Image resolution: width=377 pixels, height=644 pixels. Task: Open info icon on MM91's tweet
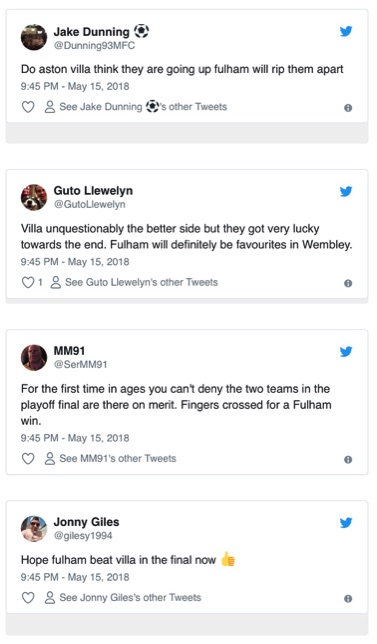click(348, 459)
